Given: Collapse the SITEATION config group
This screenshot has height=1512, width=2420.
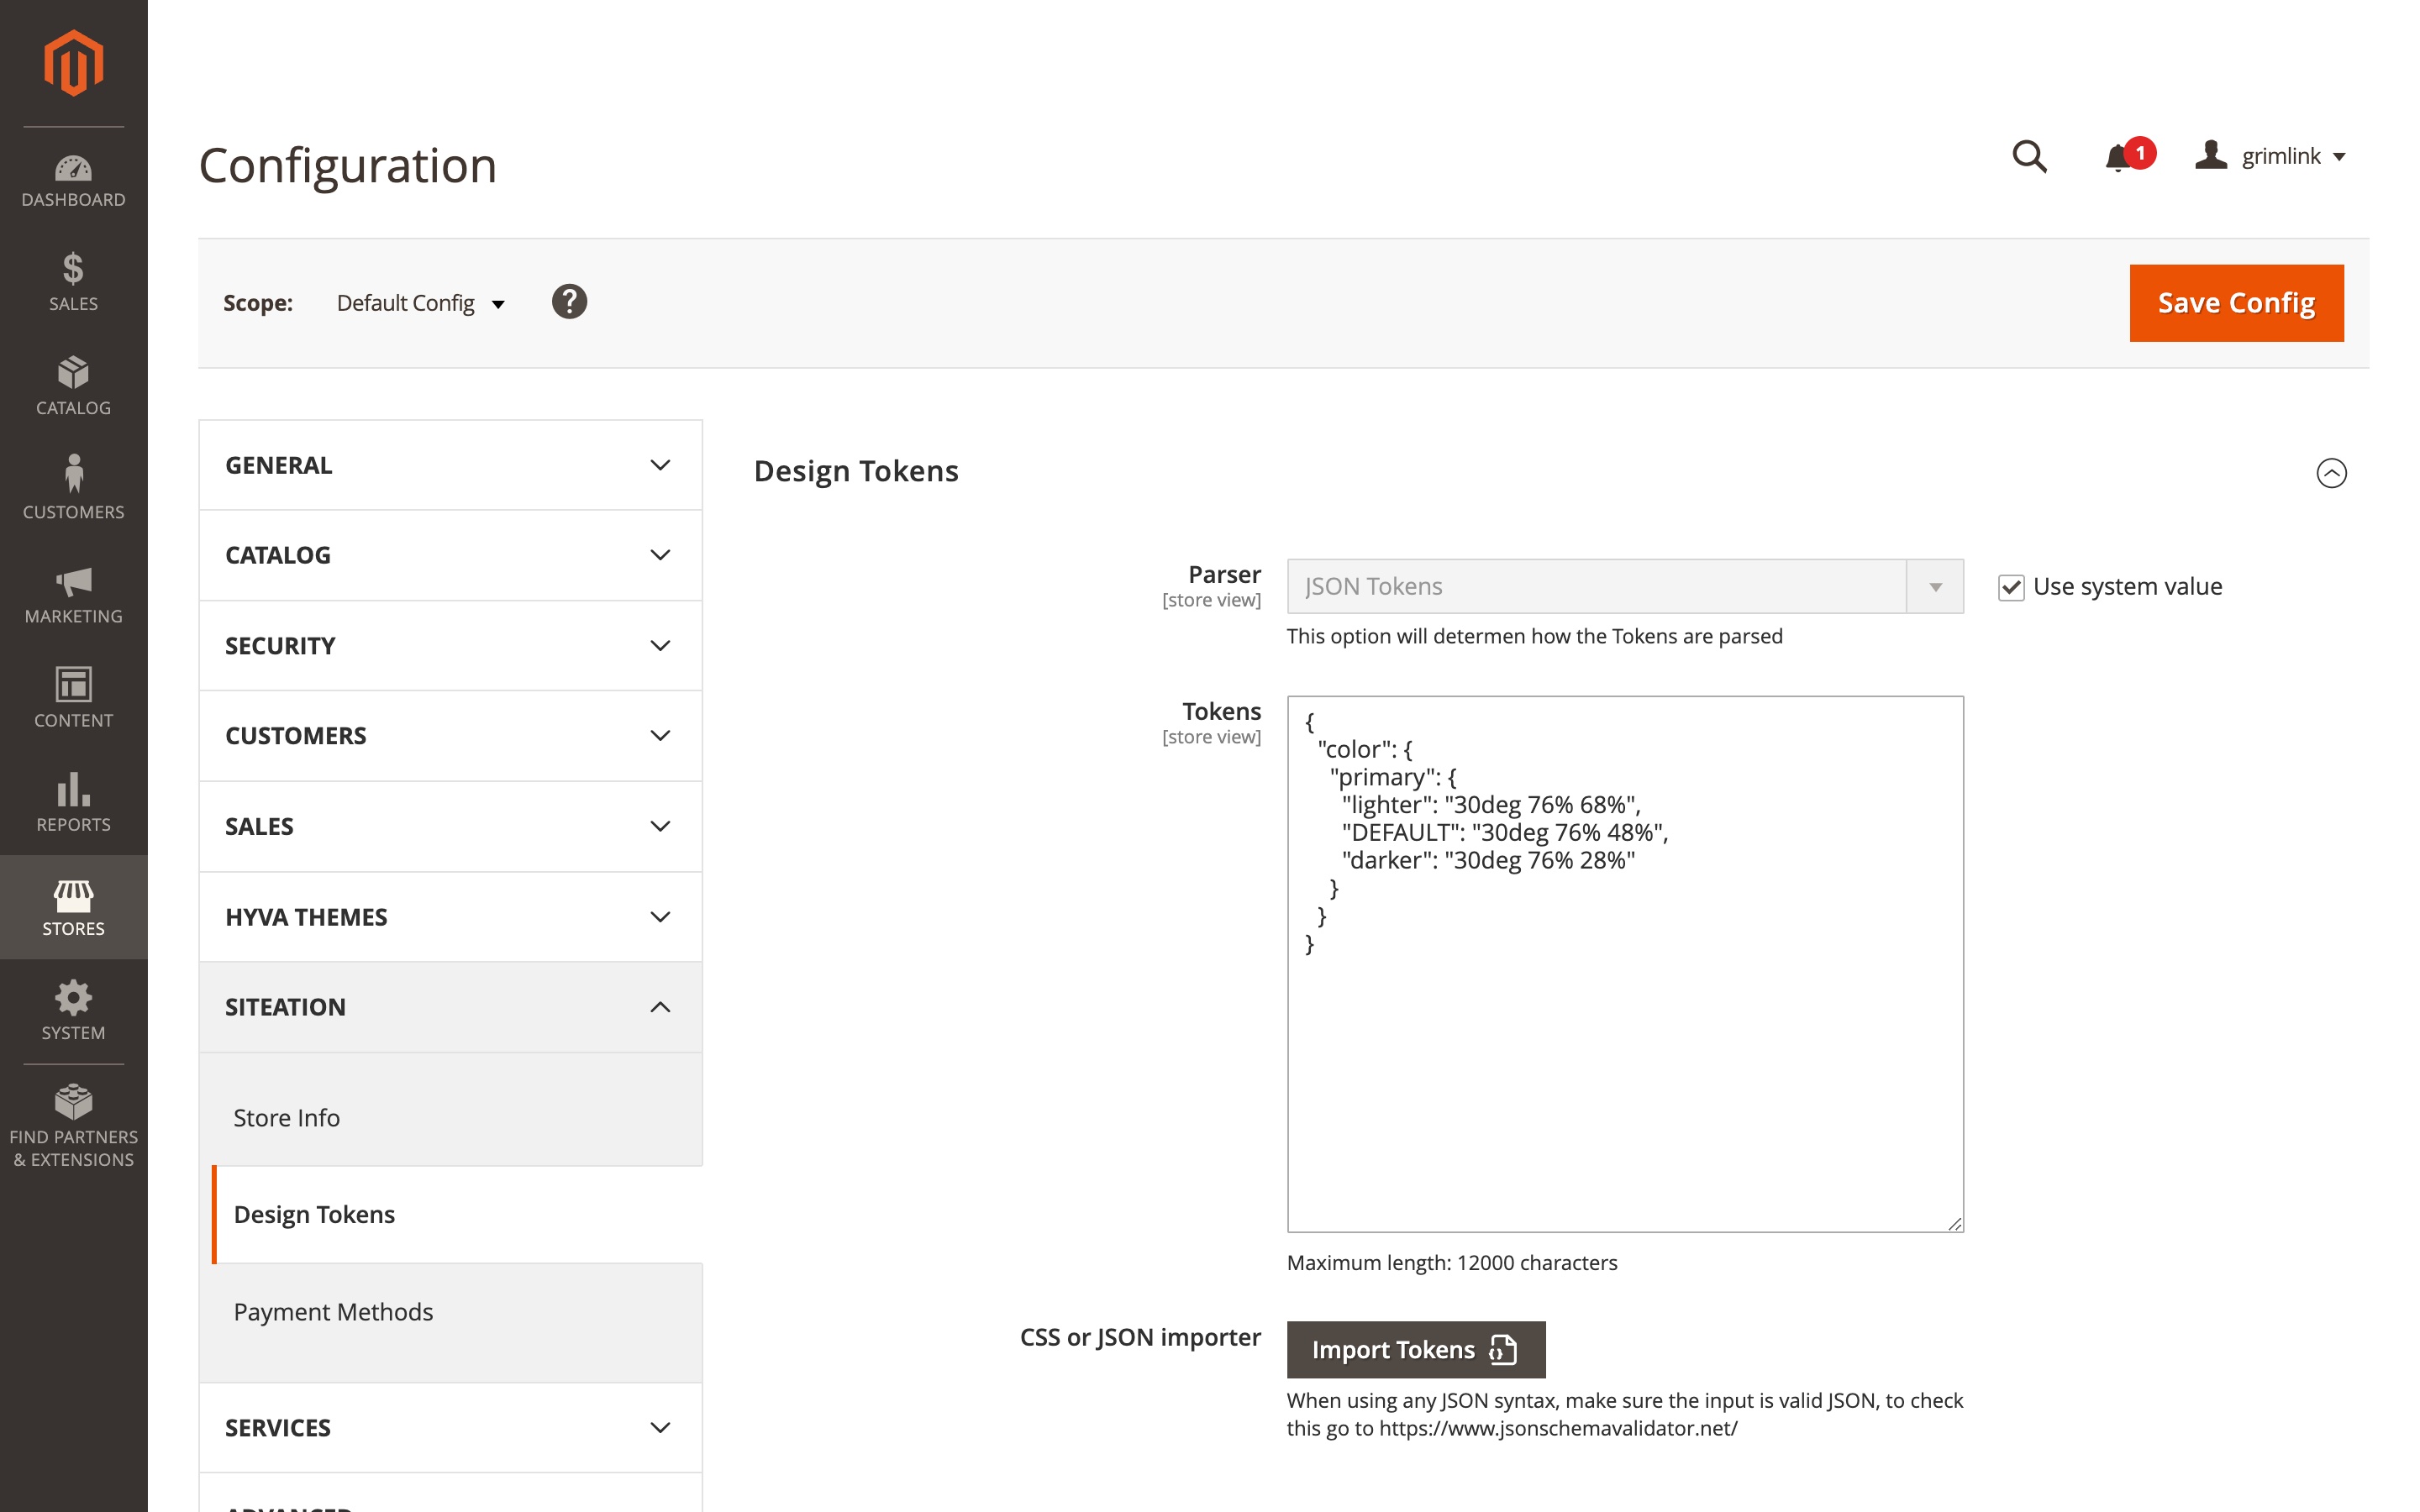Looking at the screenshot, I should tap(450, 1007).
